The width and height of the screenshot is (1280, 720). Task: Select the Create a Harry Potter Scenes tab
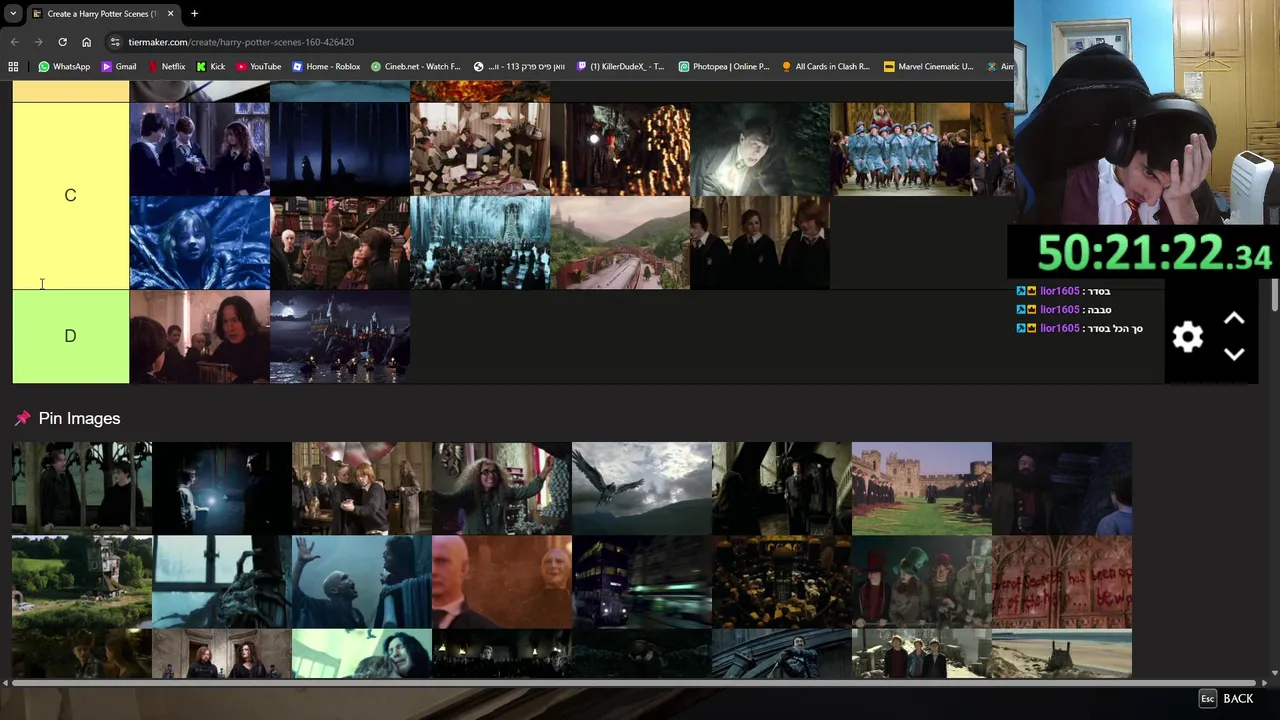[102, 13]
